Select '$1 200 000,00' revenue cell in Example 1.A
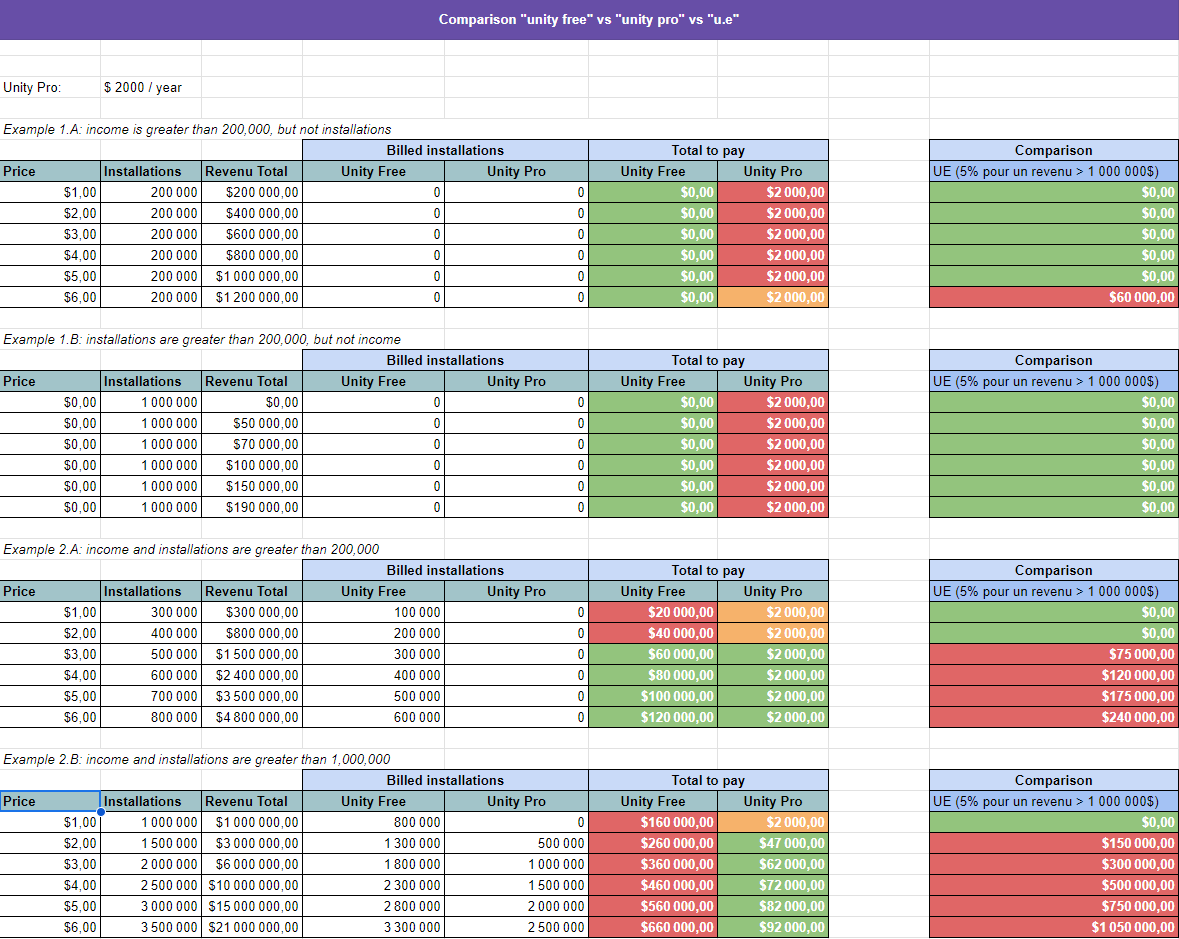The height and width of the screenshot is (939, 1179). pos(252,298)
